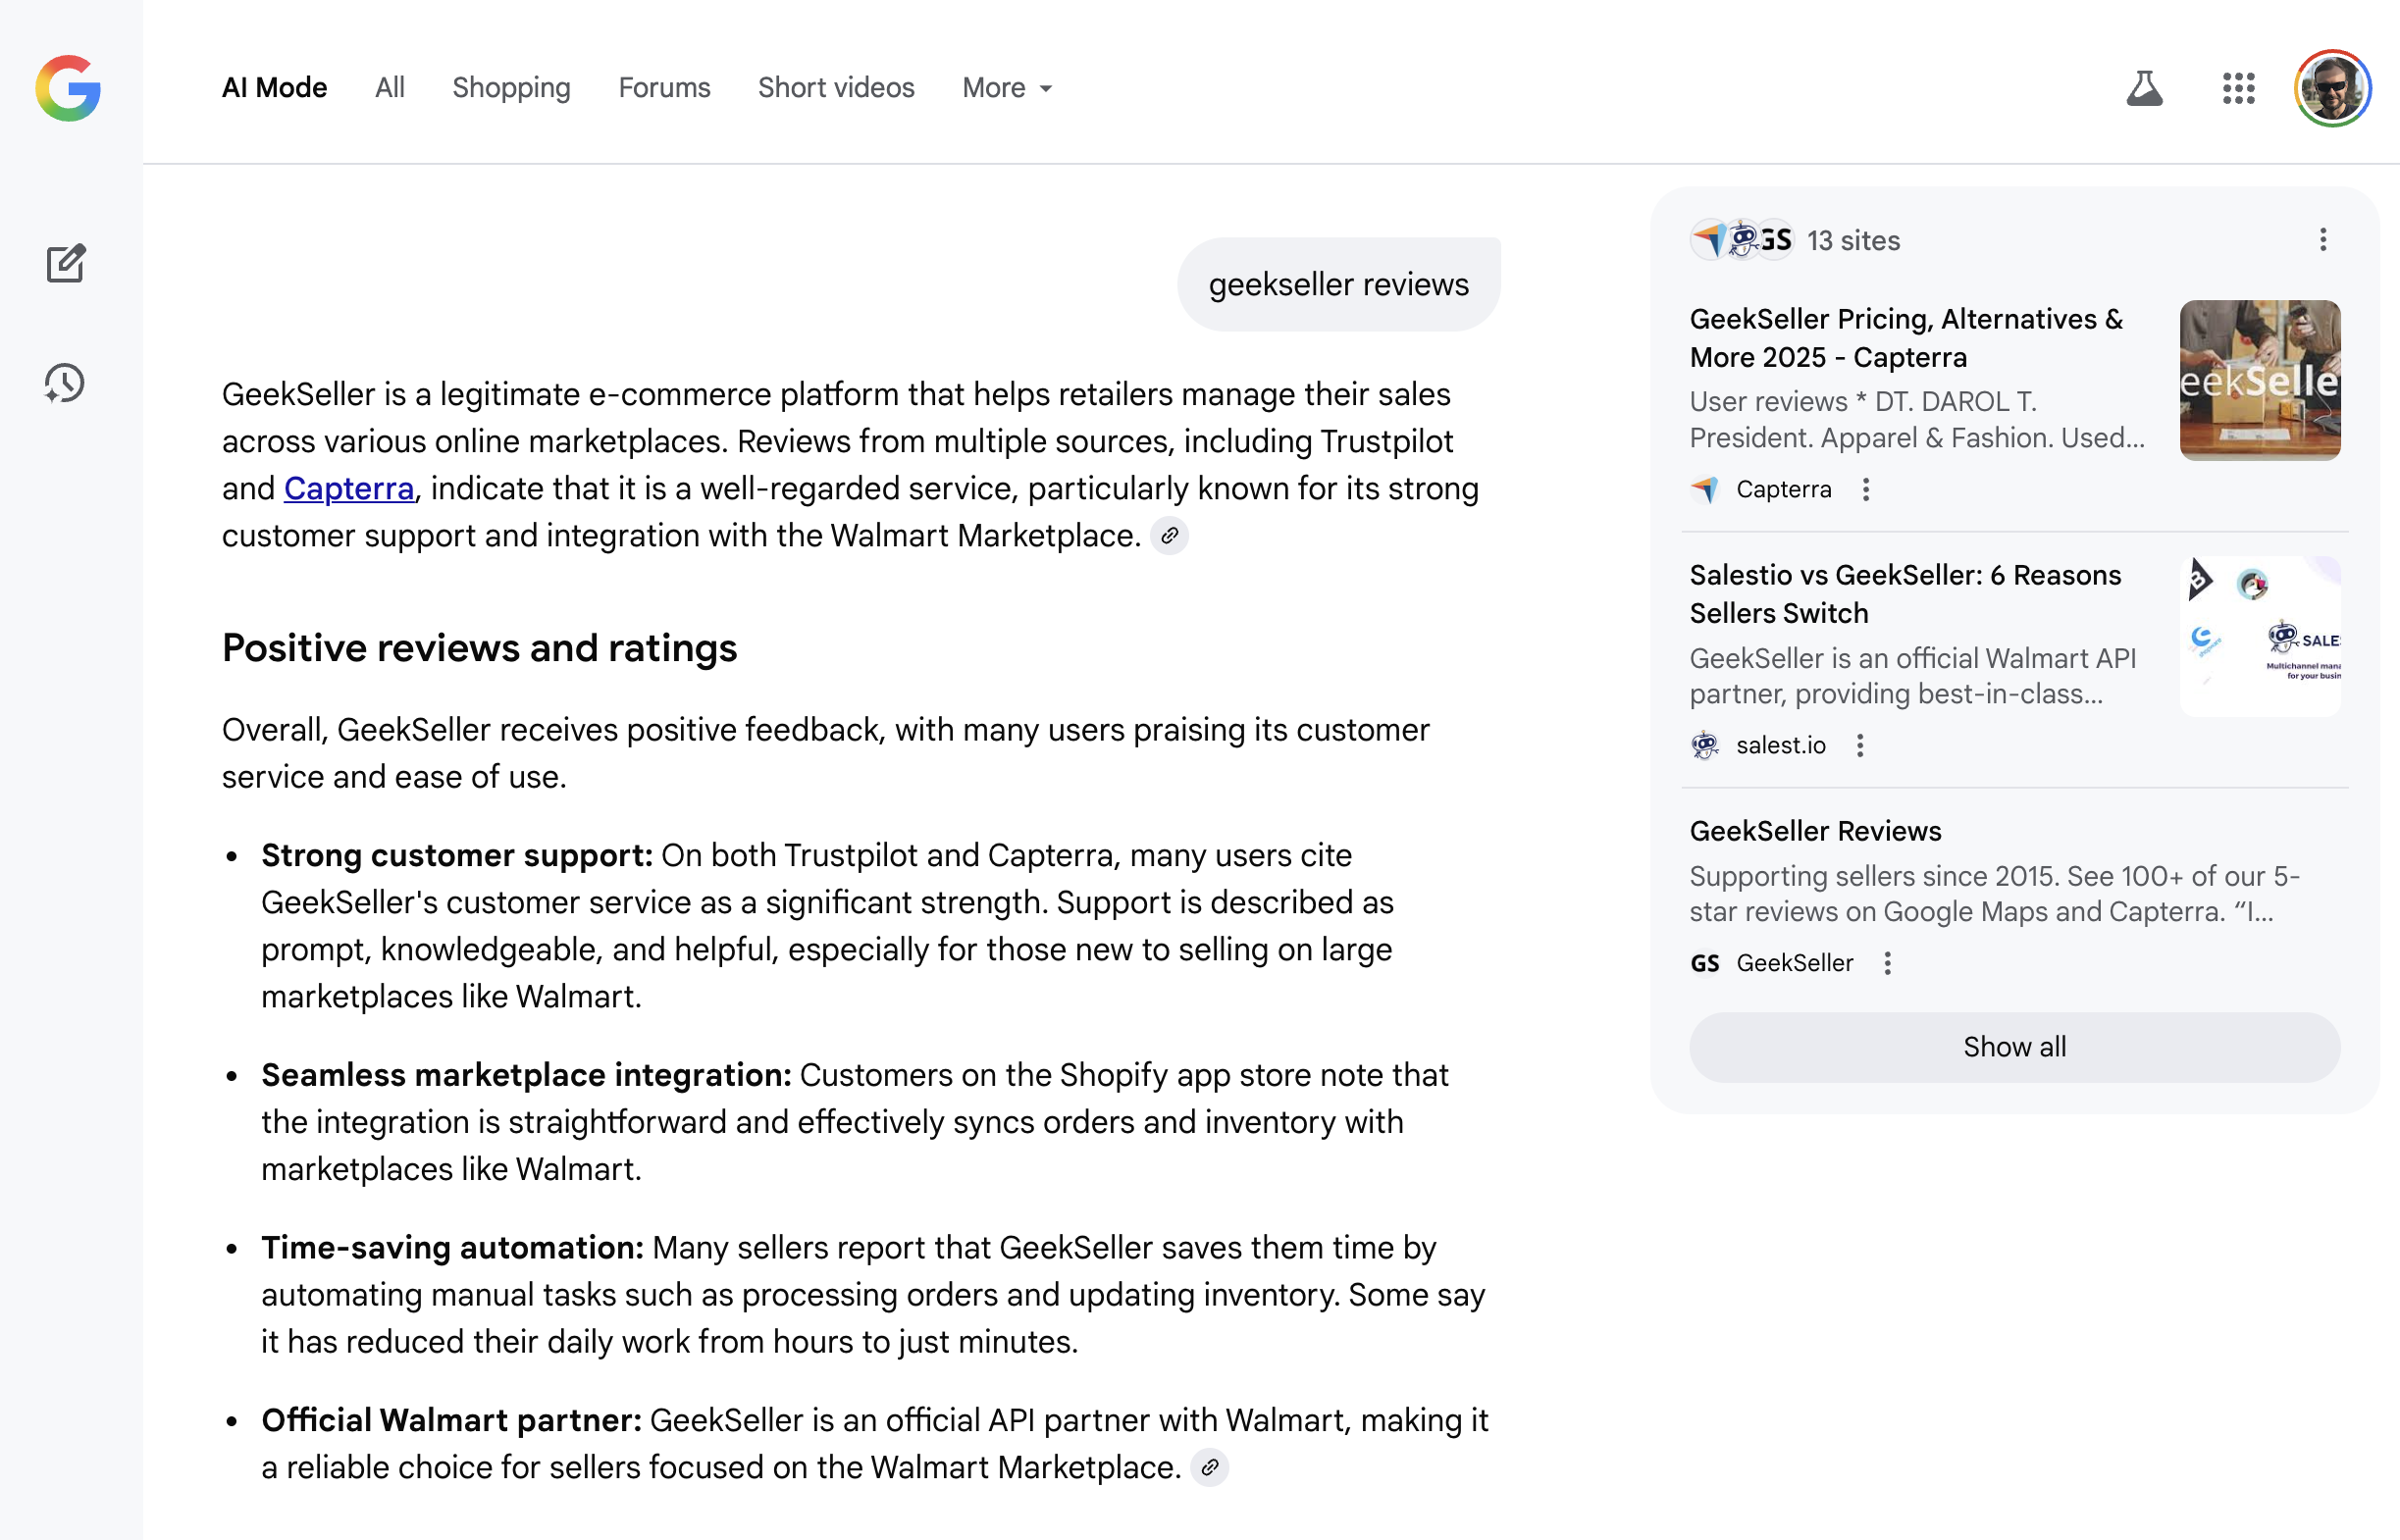Switch to the Forums tab

tap(664, 88)
